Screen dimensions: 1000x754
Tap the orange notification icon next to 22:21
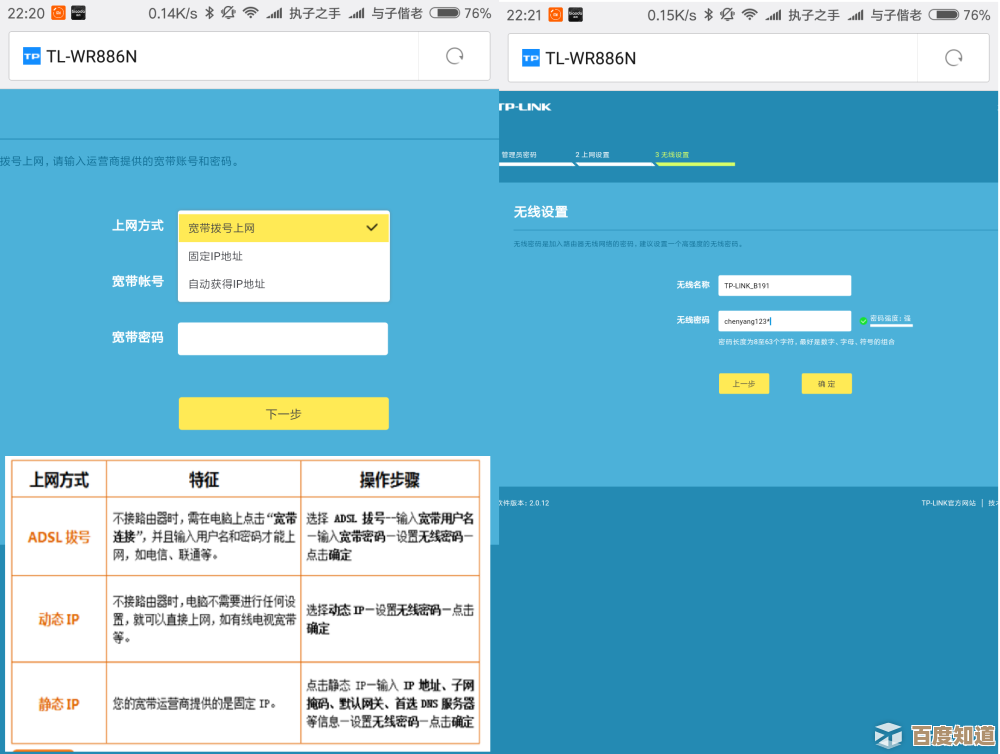(x=555, y=13)
